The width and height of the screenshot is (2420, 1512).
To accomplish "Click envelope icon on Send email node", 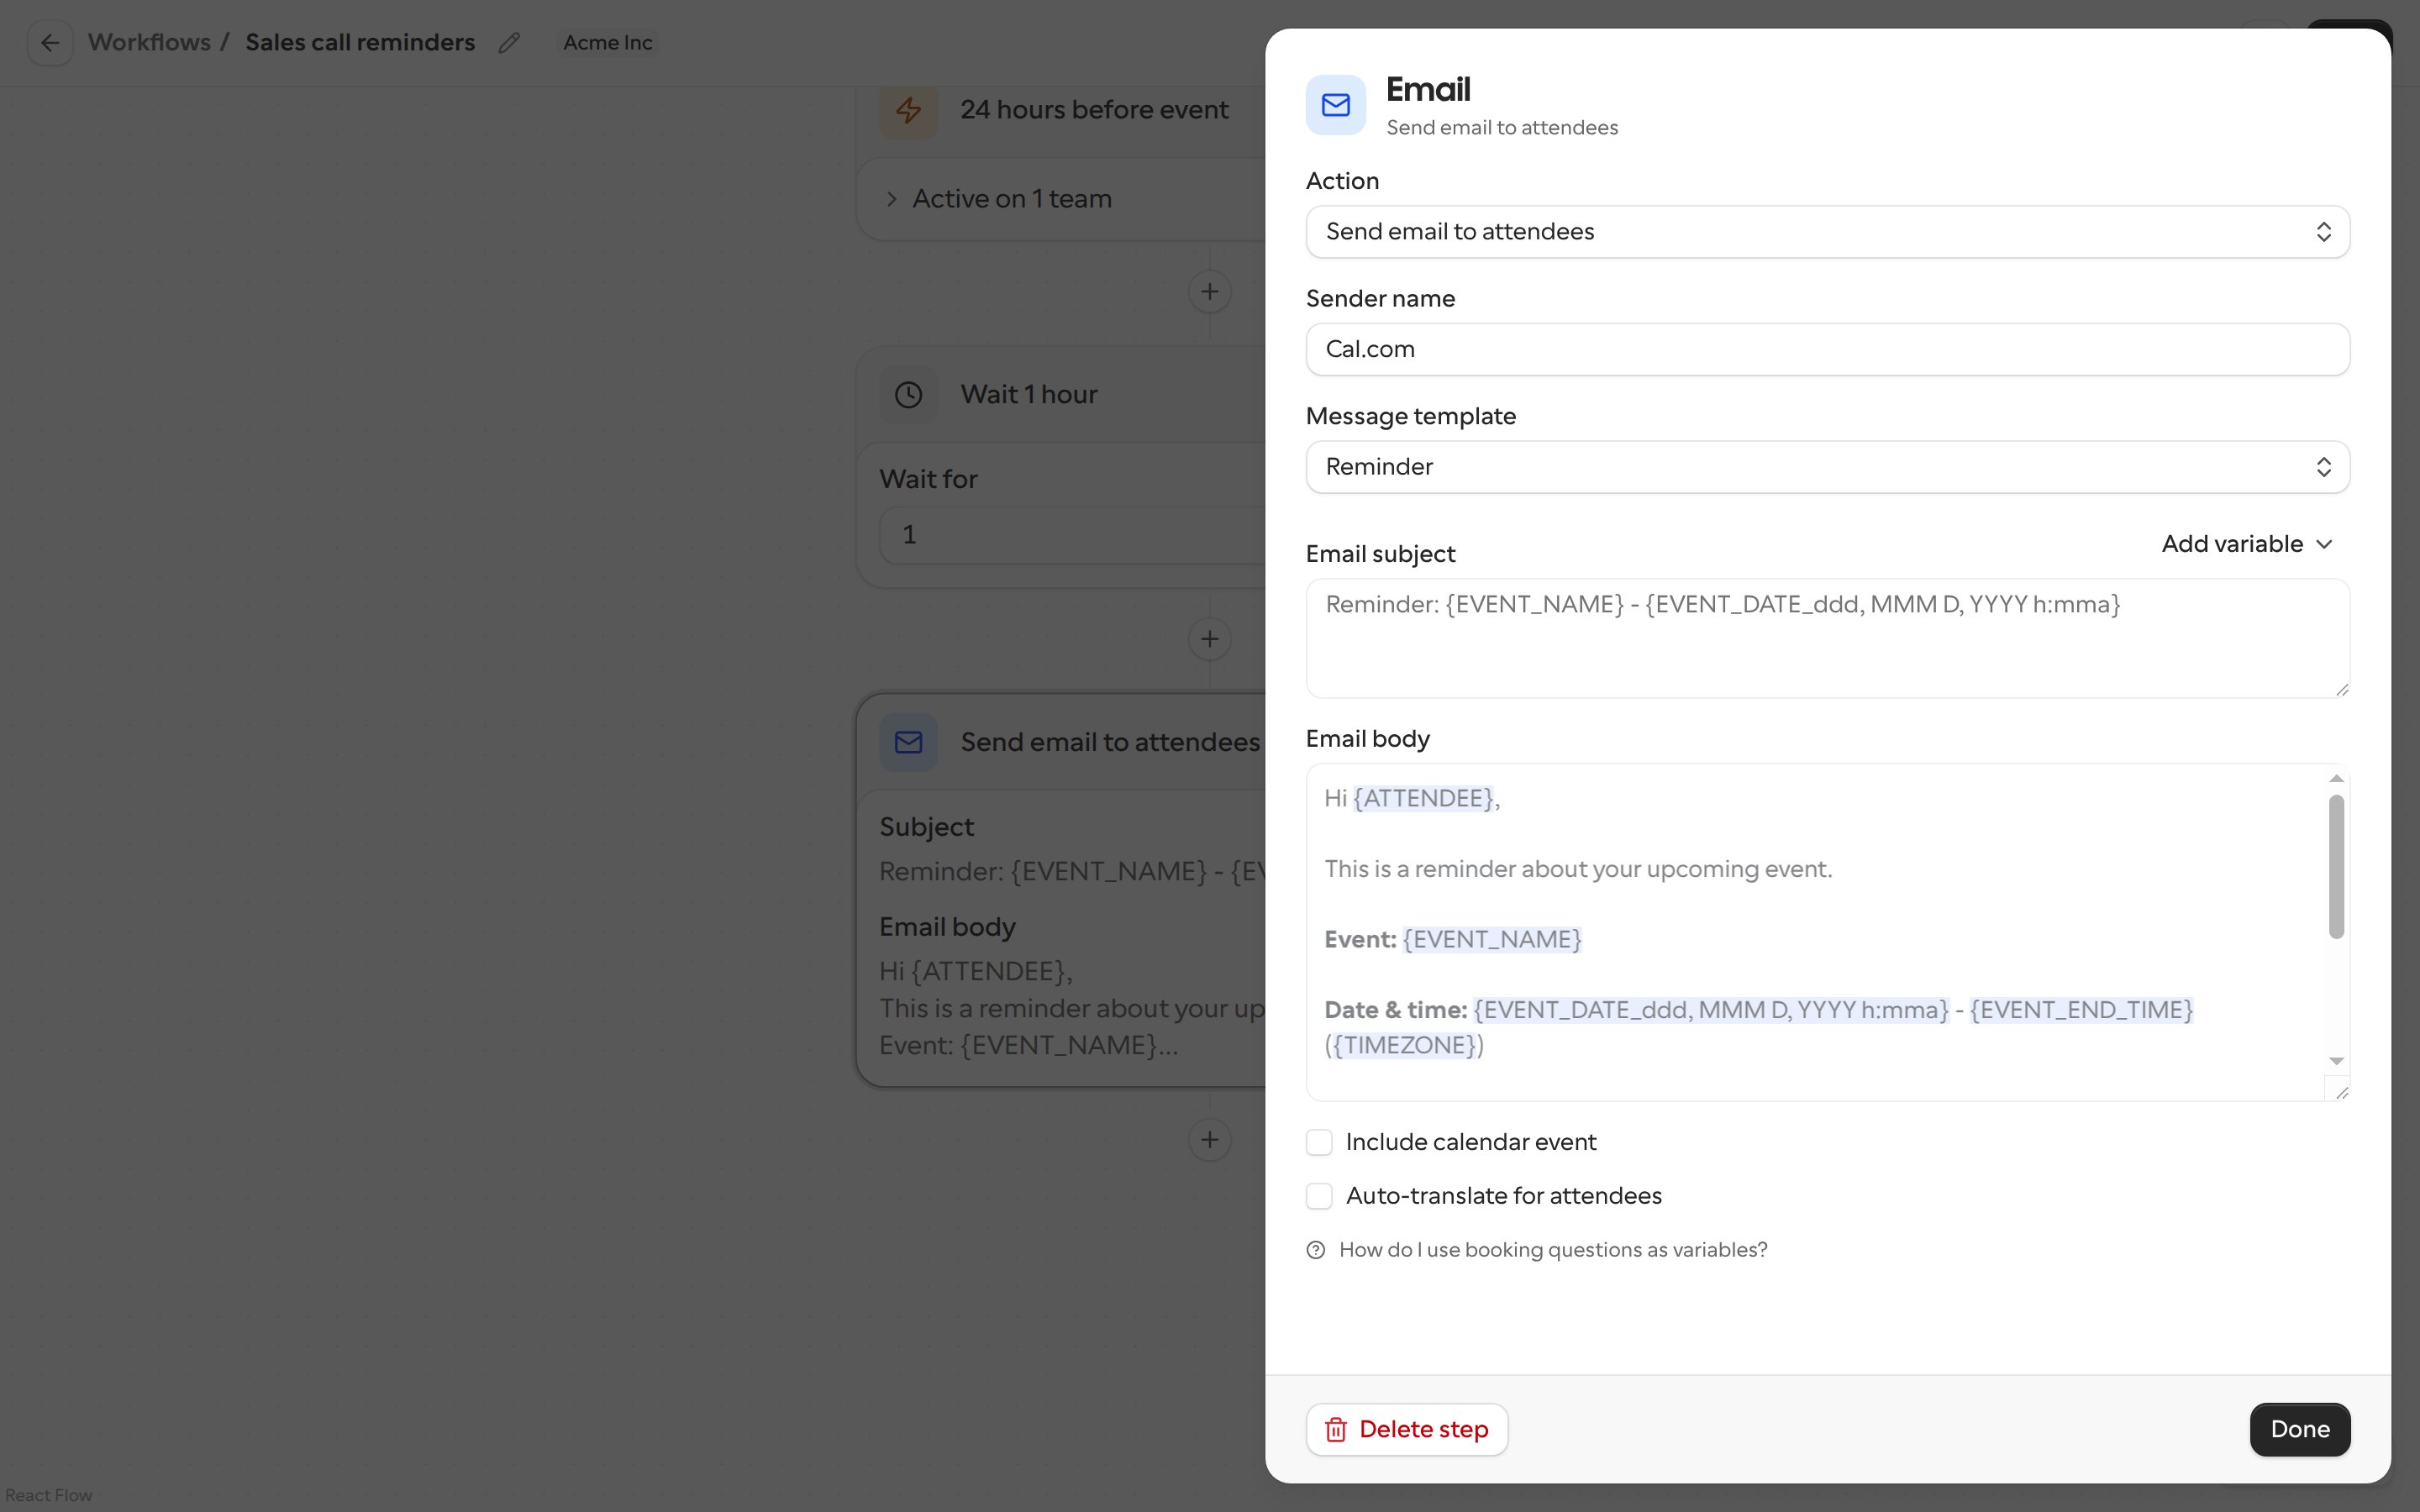I will [x=908, y=742].
